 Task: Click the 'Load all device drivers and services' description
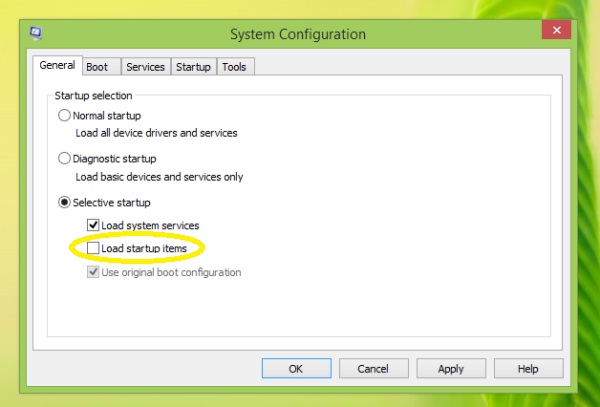pyautogui.click(x=156, y=133)
